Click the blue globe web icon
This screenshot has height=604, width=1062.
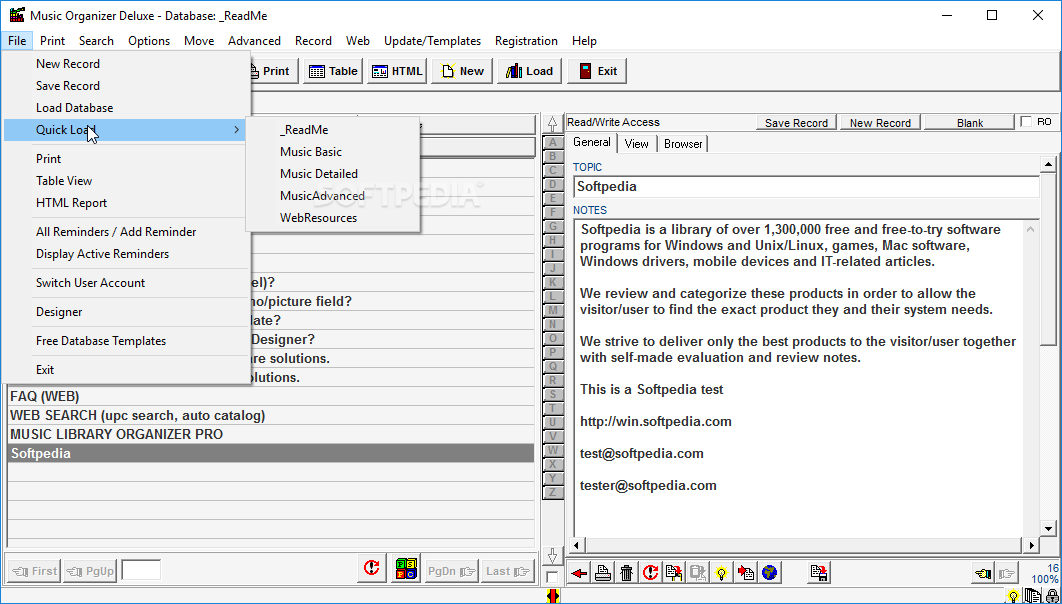[769, 574]
